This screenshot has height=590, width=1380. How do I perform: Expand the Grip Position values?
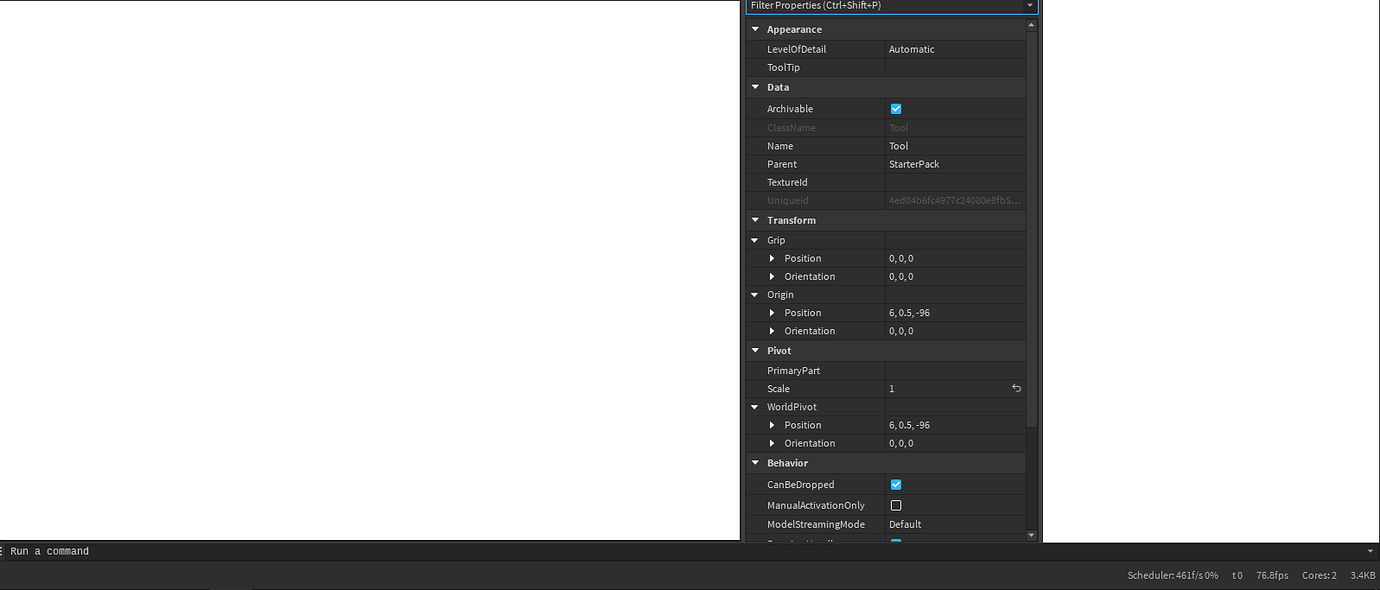[x=772, y=258]
